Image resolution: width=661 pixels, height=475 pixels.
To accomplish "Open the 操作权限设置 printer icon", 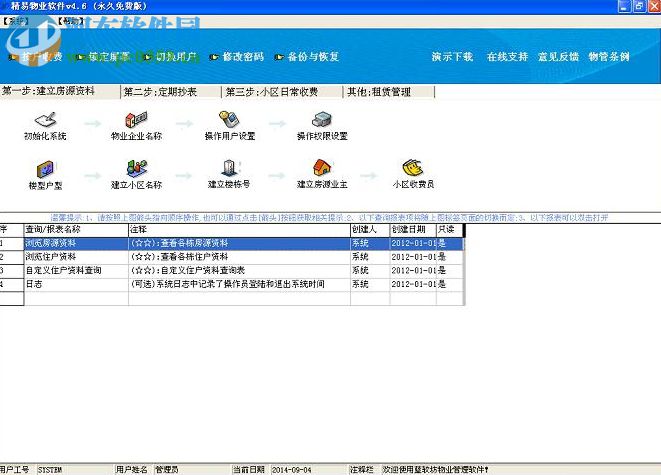I will point(322,120).
